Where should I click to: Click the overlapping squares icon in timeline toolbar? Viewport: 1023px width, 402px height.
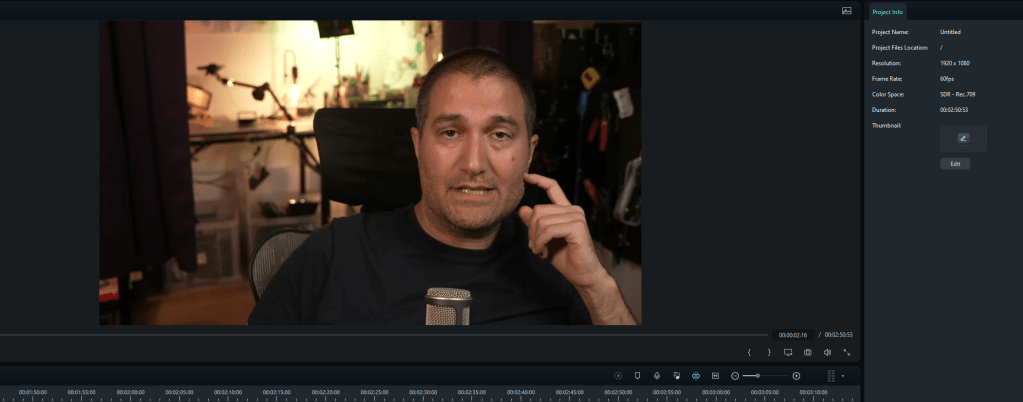coord(677,376)
